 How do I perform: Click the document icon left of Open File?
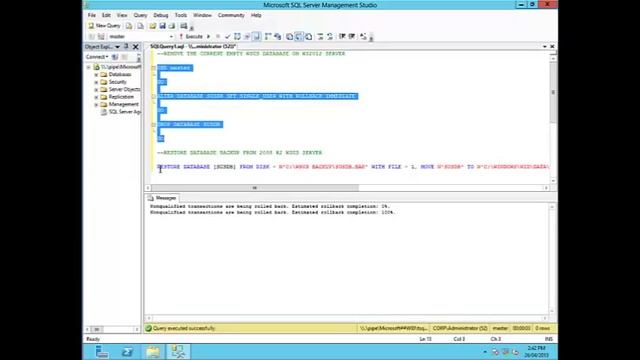141,26
